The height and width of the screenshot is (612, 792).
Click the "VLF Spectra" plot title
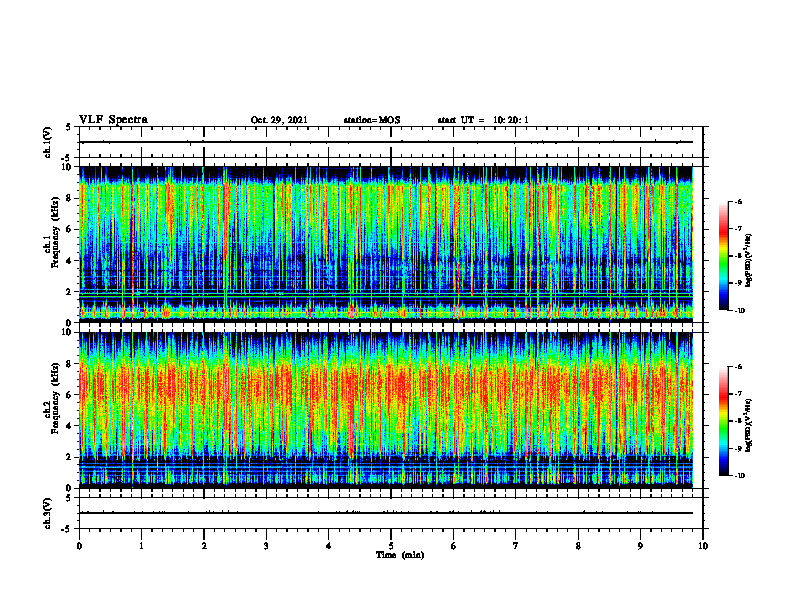click(113, 120)
